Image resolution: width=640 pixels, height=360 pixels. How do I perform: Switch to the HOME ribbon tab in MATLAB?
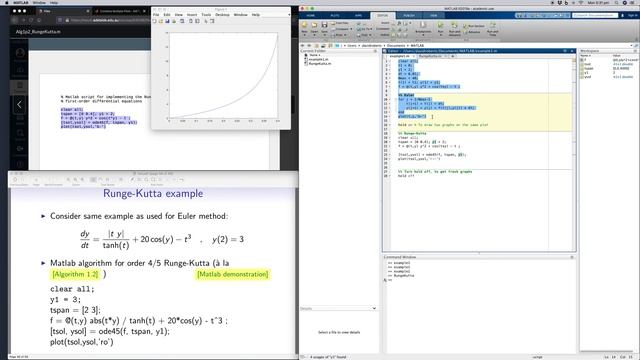(311, 16)
